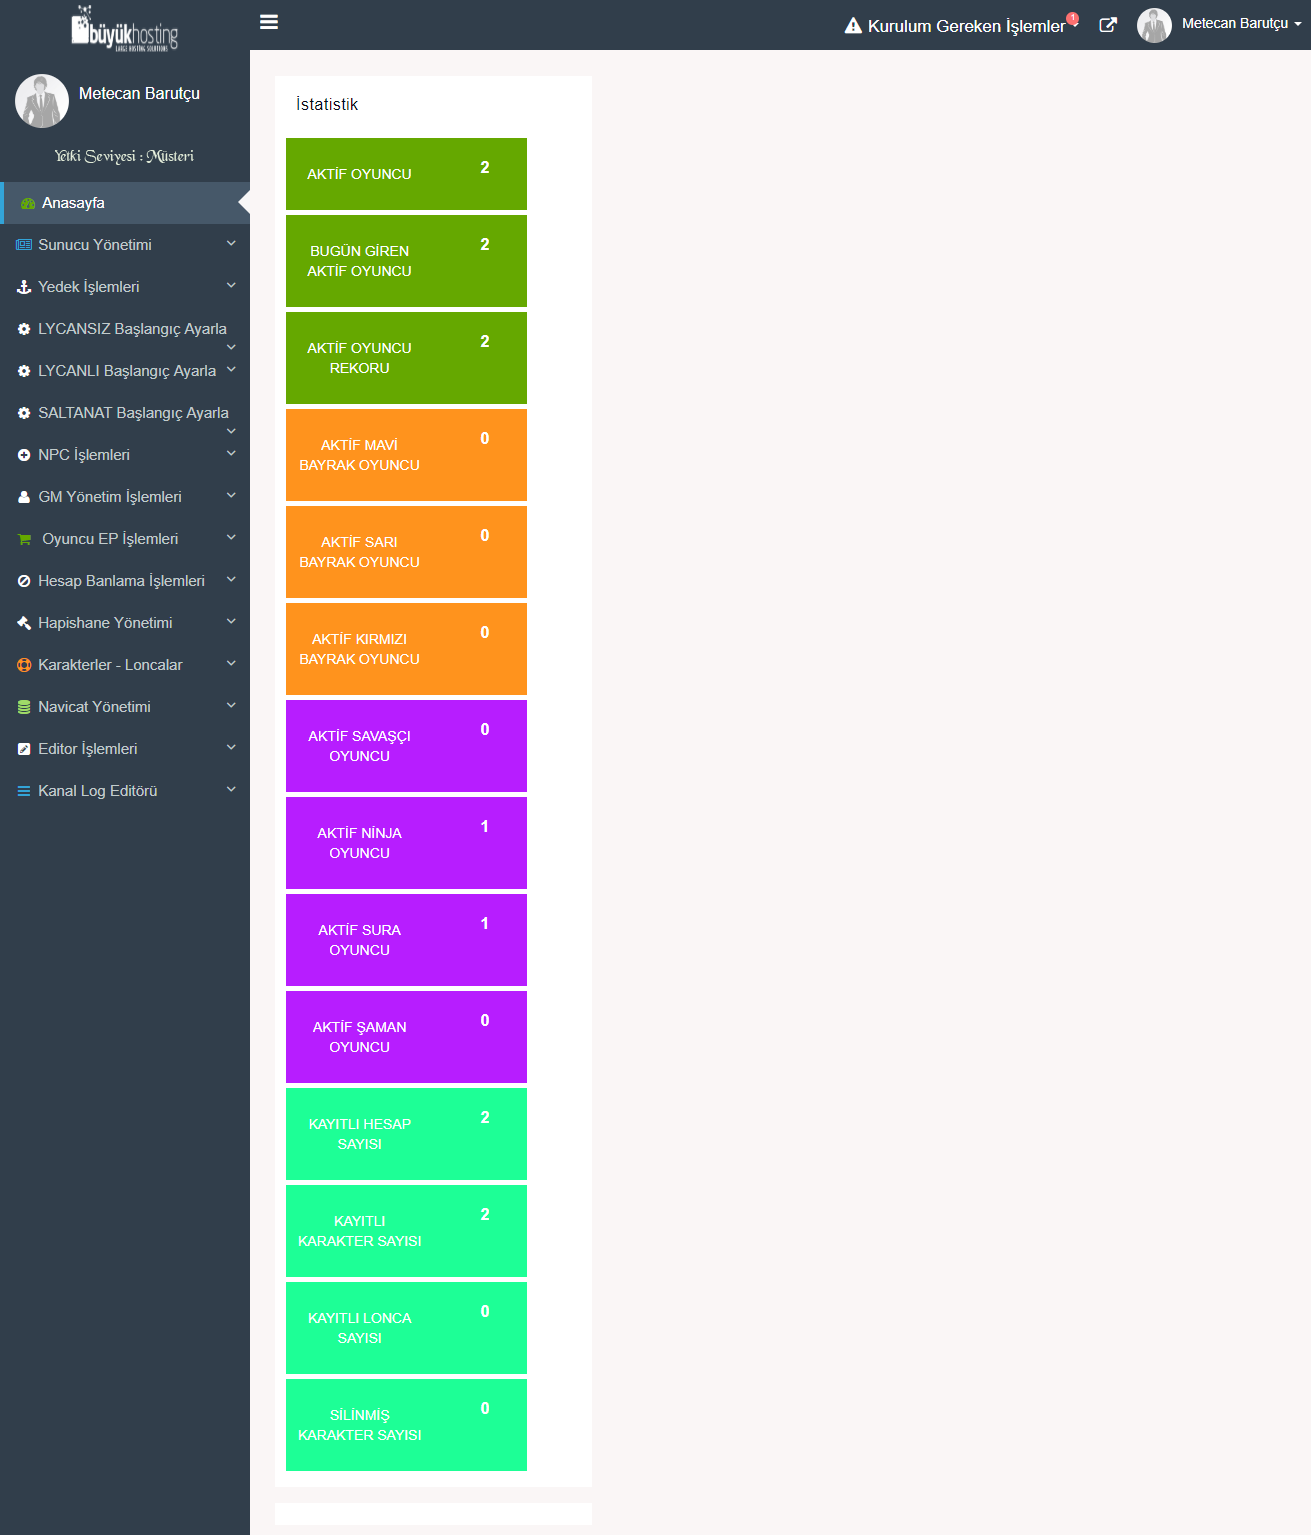This screenshot has width=1311, height=1535.
Task: Click the hamburger menu toggle icon
Action: click(x=268, y=22)
